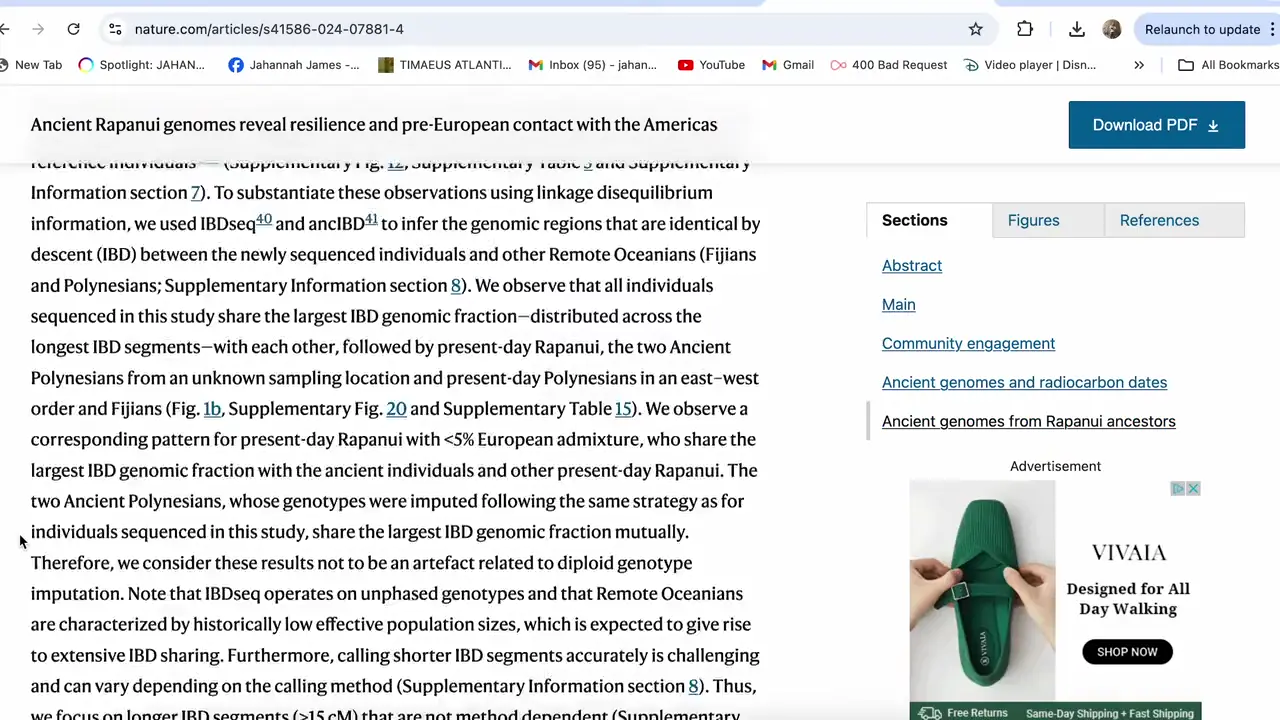Expand hidden bookmarks chevron
This screenshot has height=720, width=1280.
(1139, 65)
